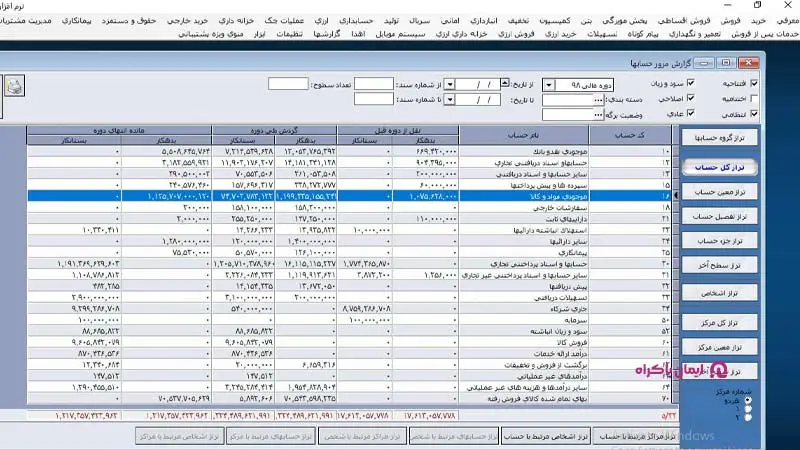
Task: Open the فروش اقساطی menu
Action: pos(684,21)
